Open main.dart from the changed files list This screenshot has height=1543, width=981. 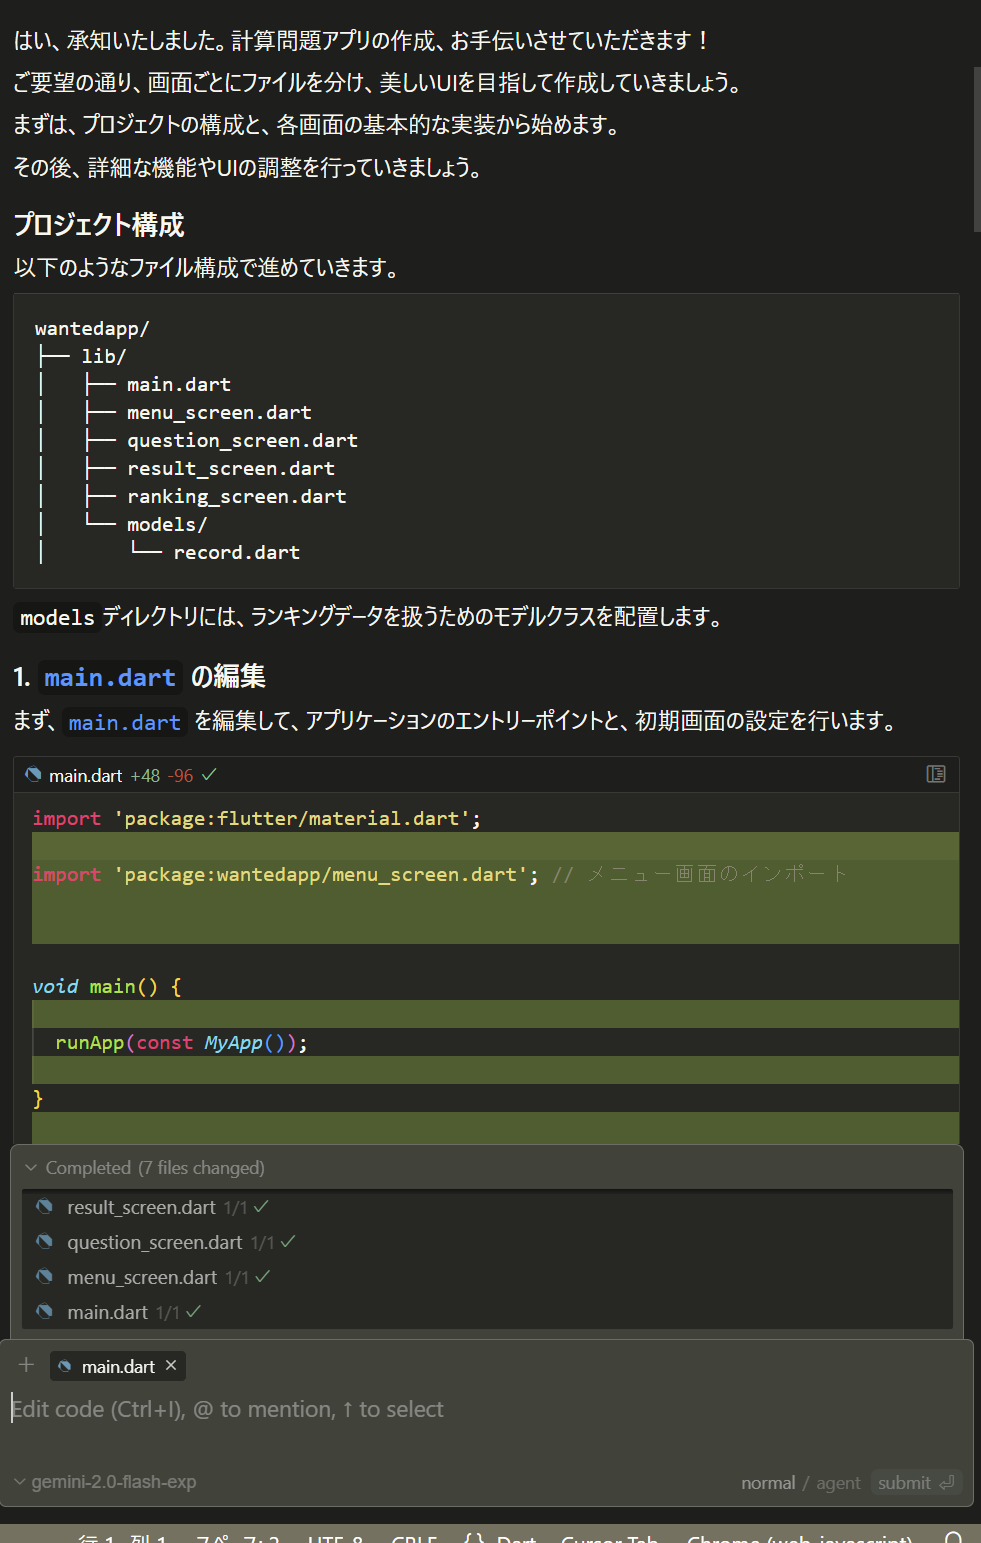click(107, 1312)
